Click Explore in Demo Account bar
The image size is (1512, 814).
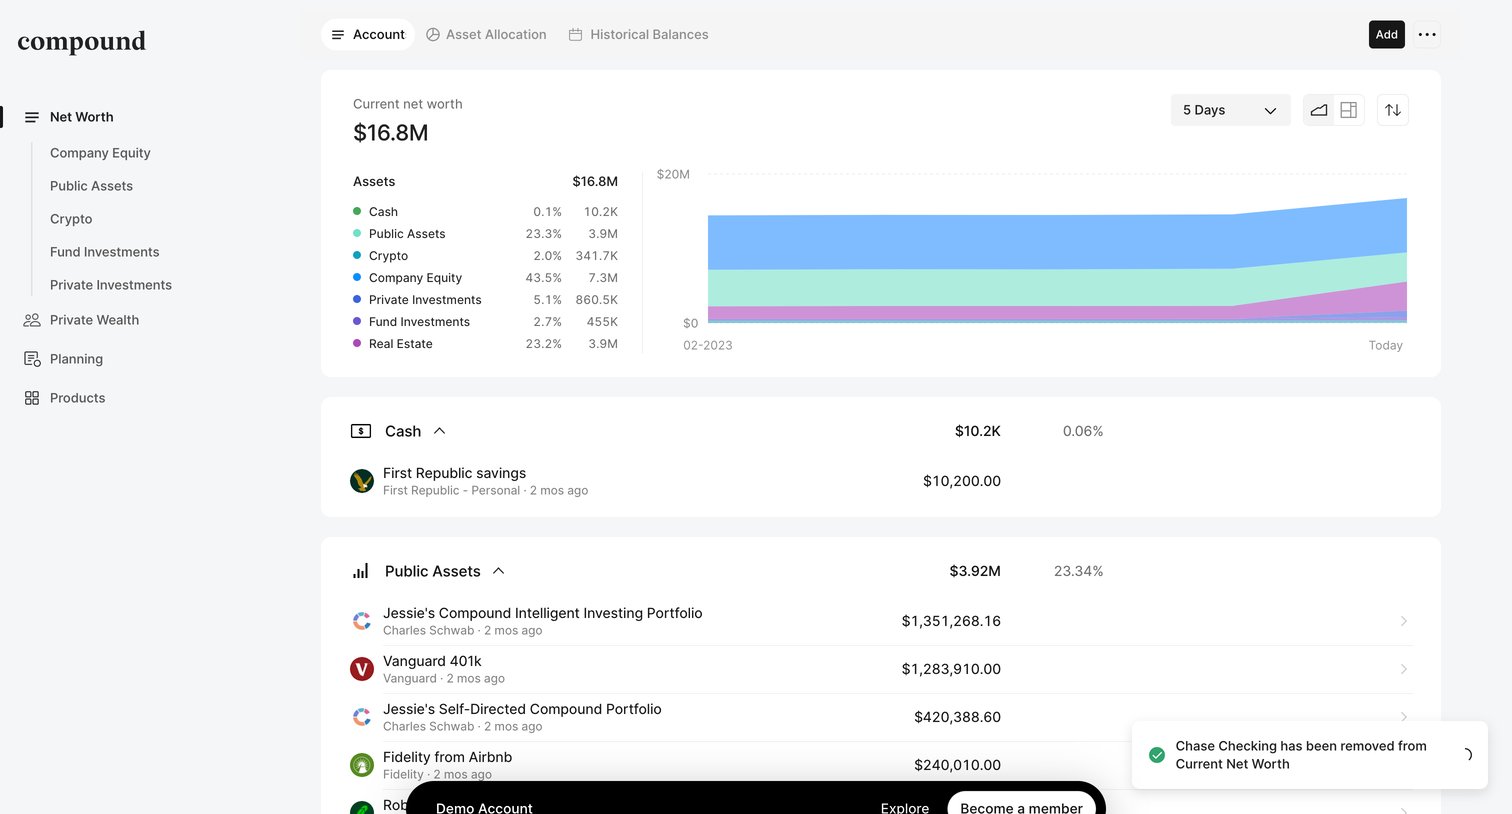click(x=905, y=808)
